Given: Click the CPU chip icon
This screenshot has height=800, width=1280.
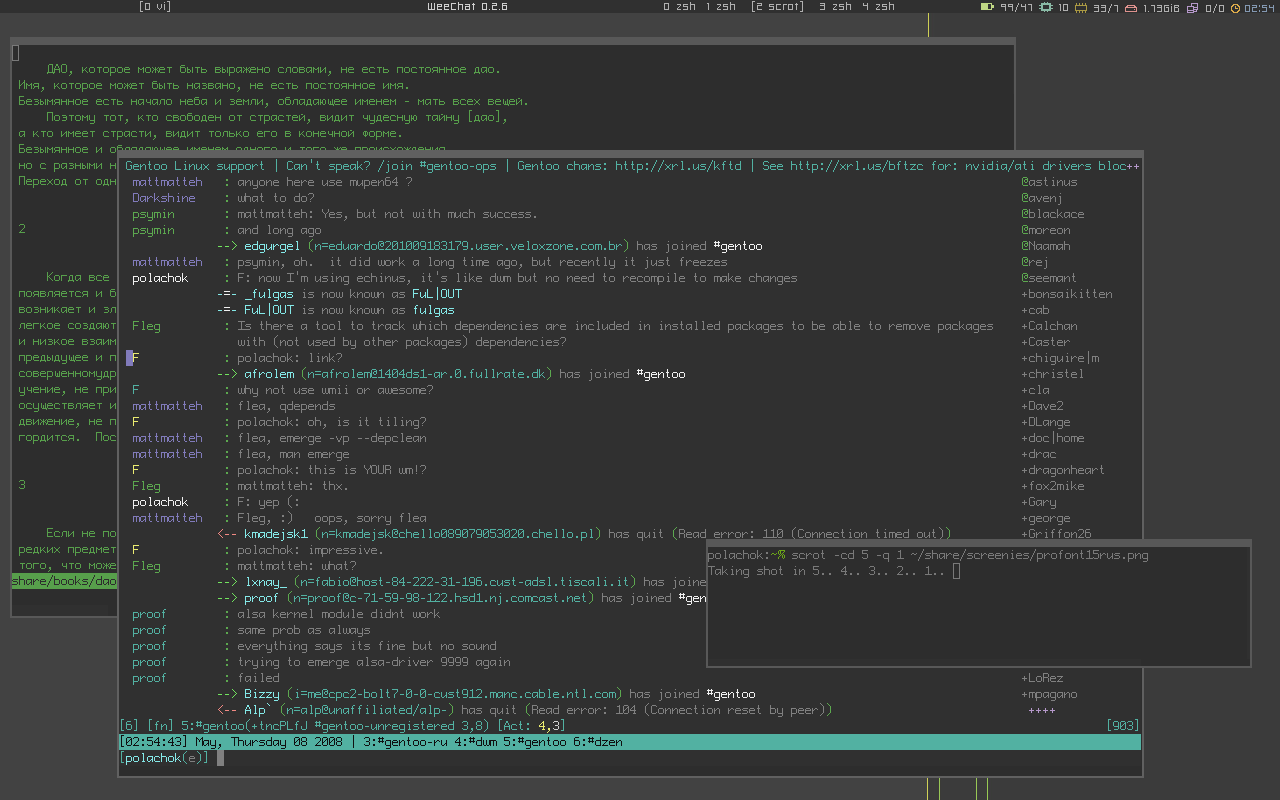Looking at the screenshot, I should click(x=1046, y=7).
